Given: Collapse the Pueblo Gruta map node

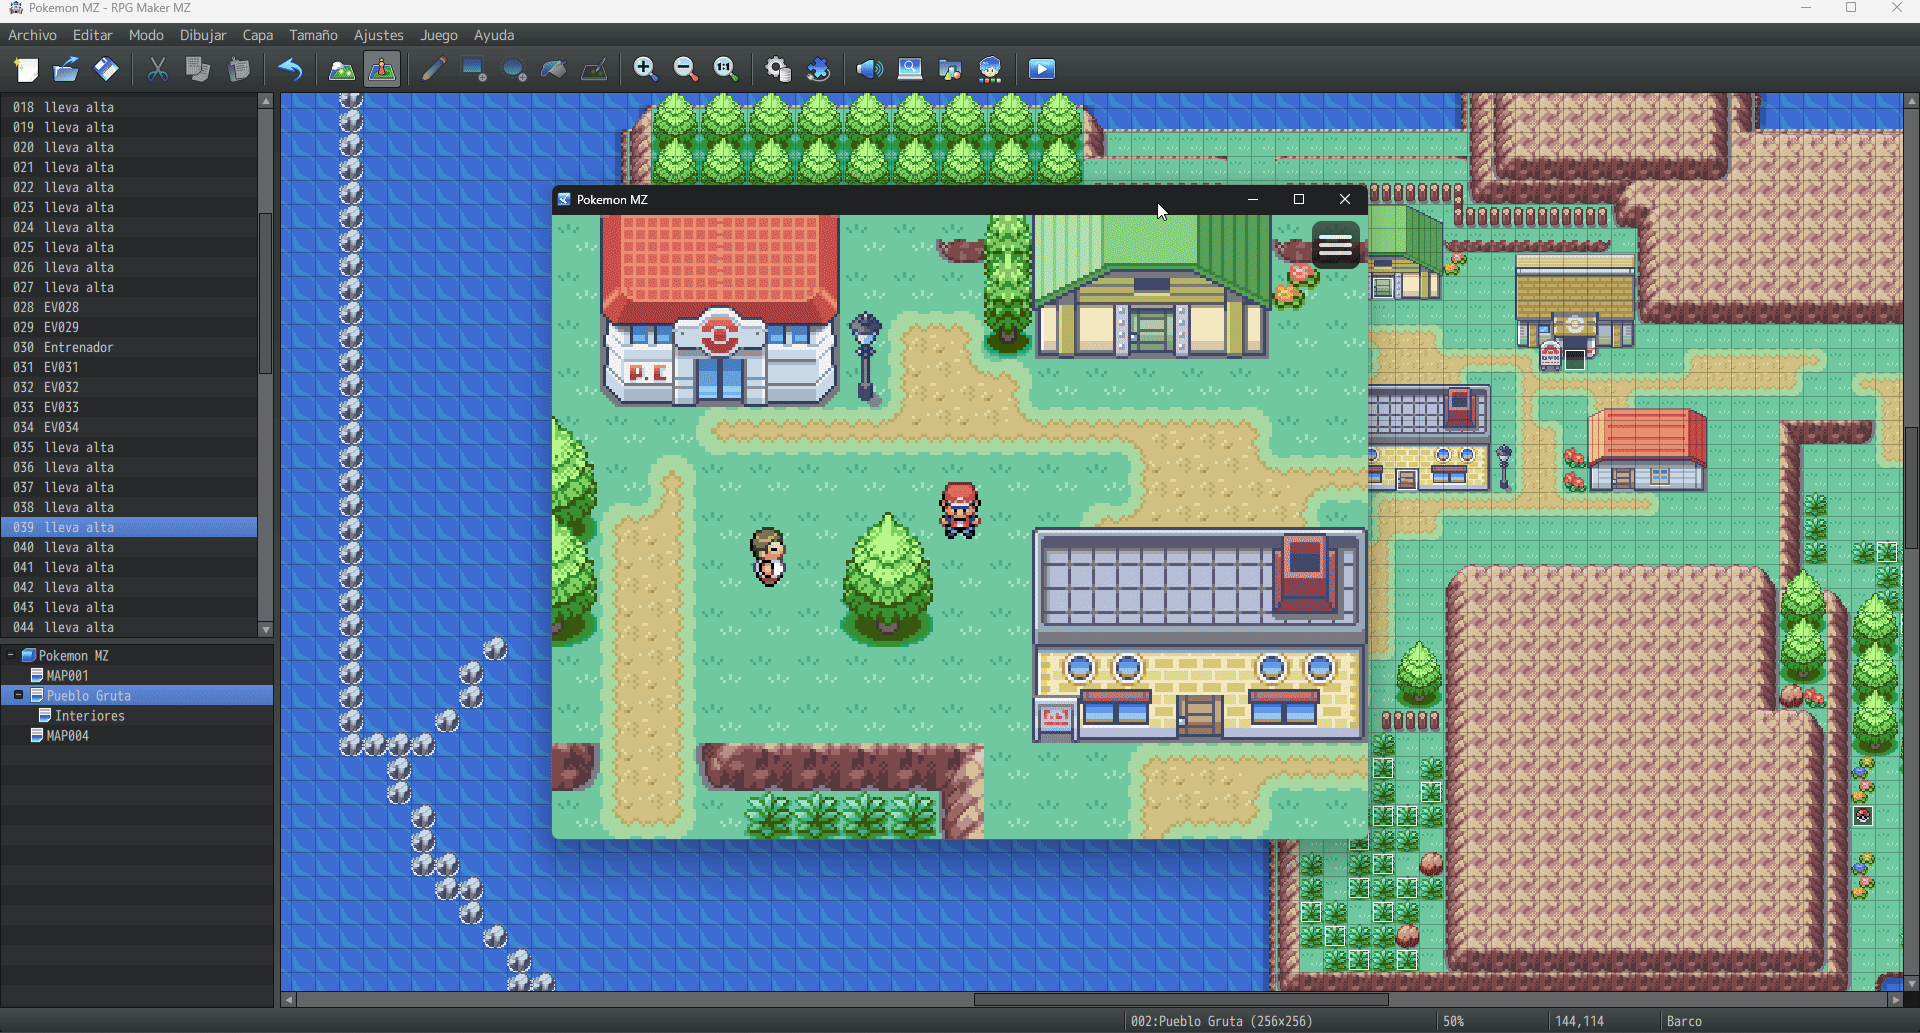Looking at the screenshot, I should (19, 695).
